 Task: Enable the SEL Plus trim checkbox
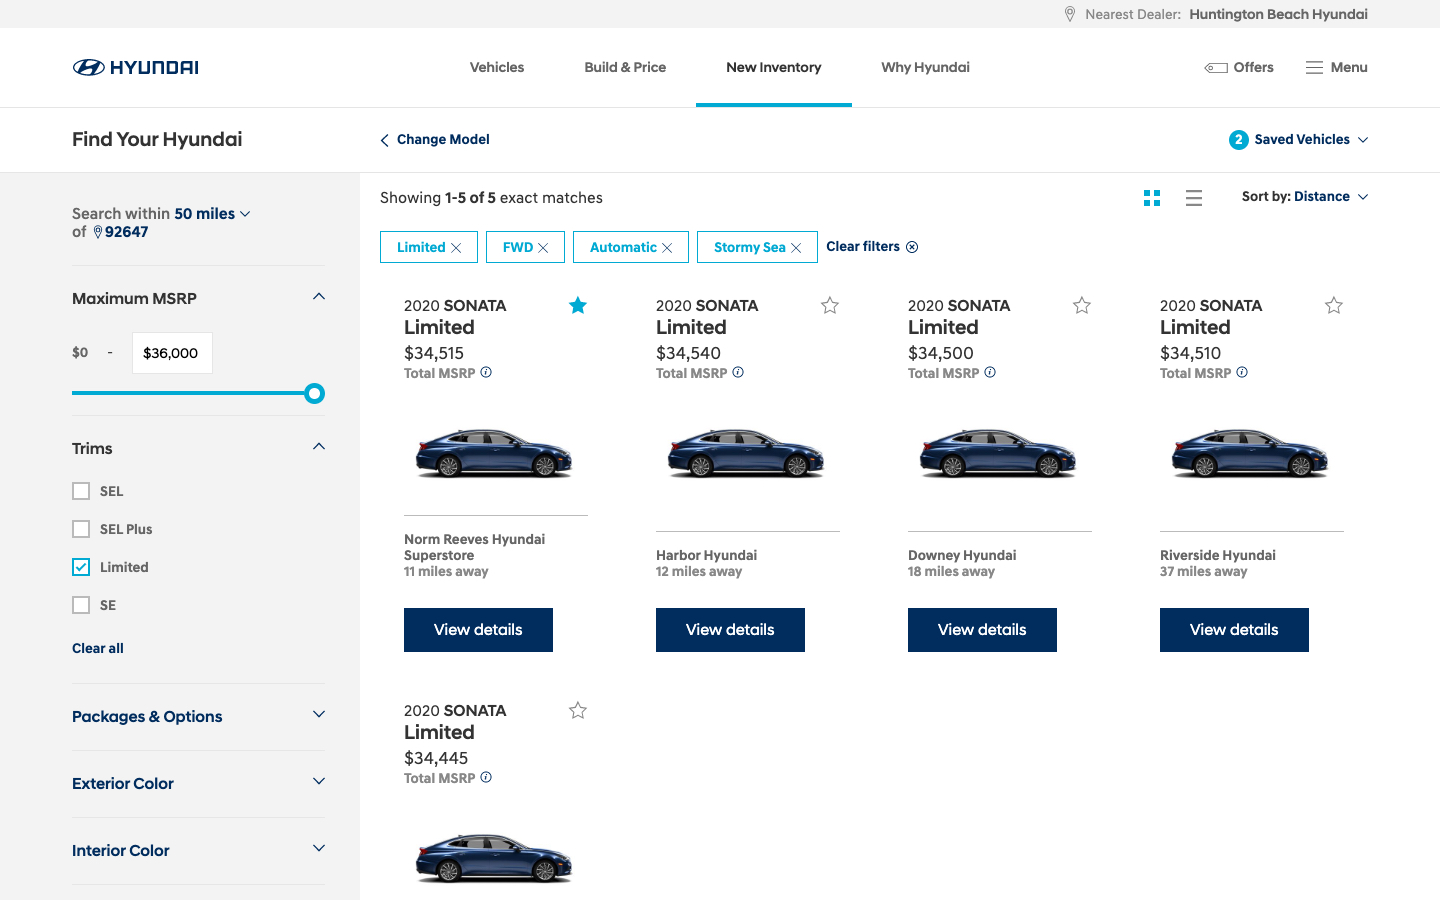(81, 529)
